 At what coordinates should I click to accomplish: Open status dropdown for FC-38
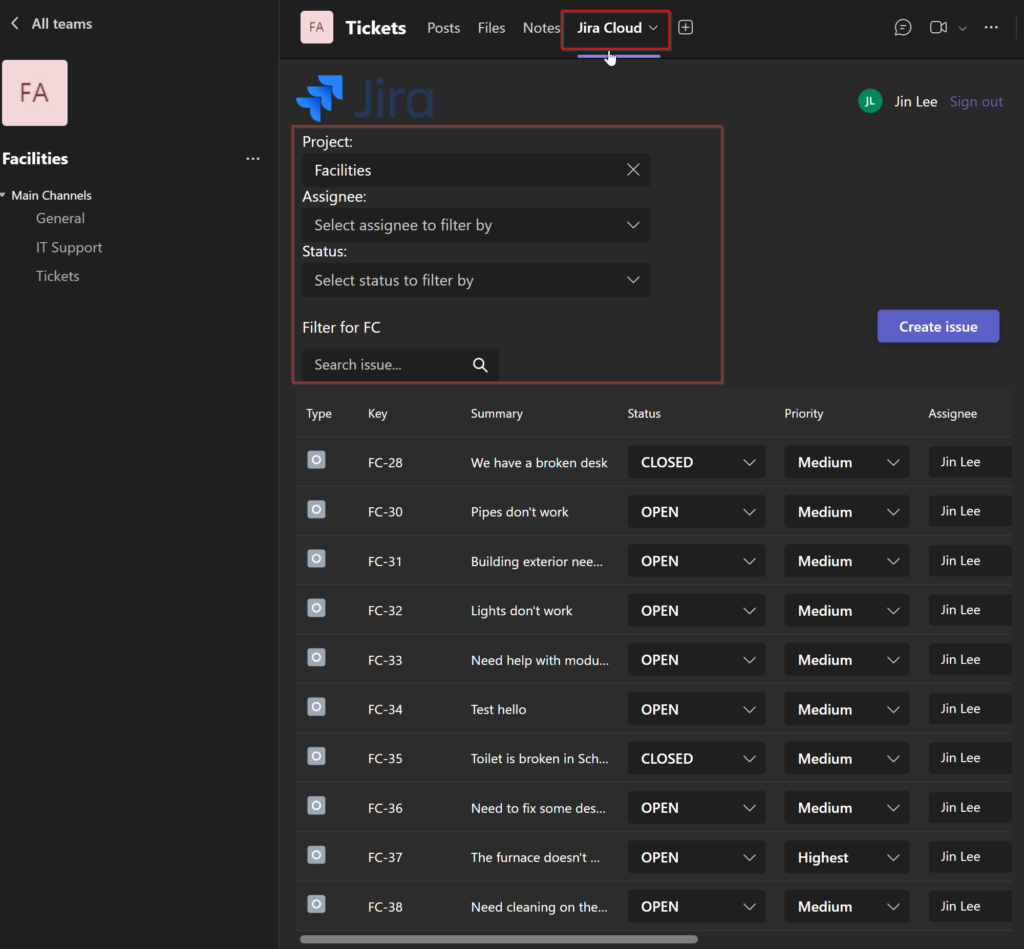click(x=696, y=907)
